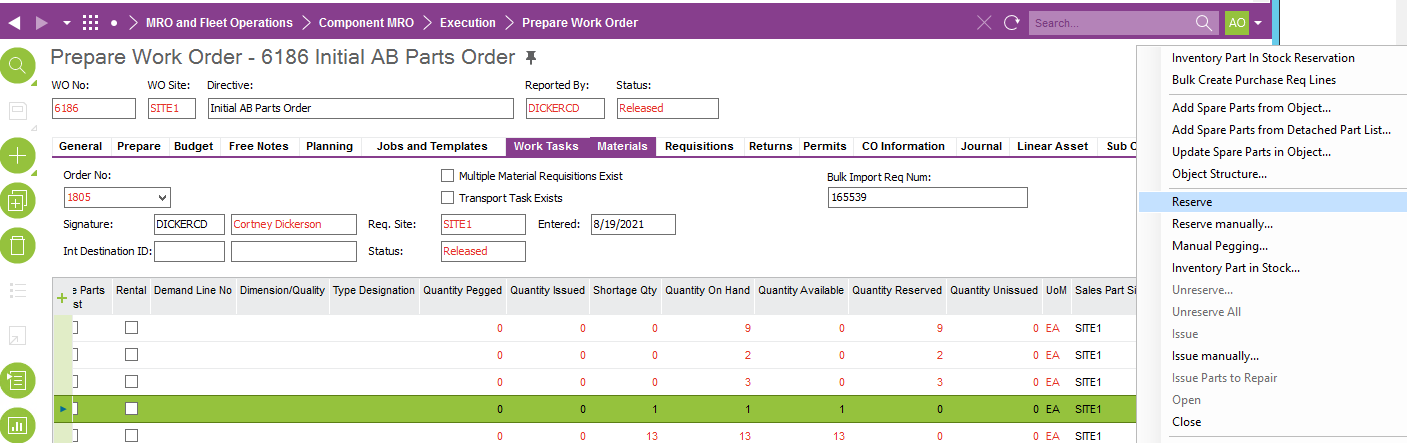Select Bulk Create Purchase Req Lines
1407x443 pixels.
pyautogui.click(x=1254, y=80)
